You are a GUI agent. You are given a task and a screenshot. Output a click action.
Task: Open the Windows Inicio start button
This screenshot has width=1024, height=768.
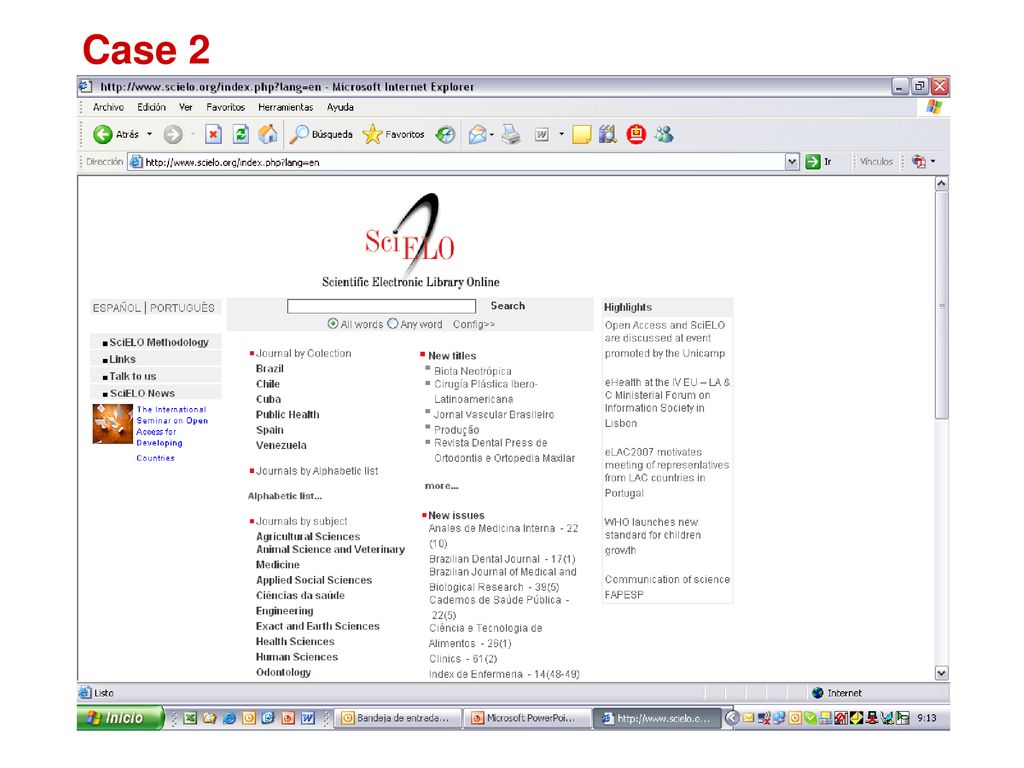pos(120,718)
